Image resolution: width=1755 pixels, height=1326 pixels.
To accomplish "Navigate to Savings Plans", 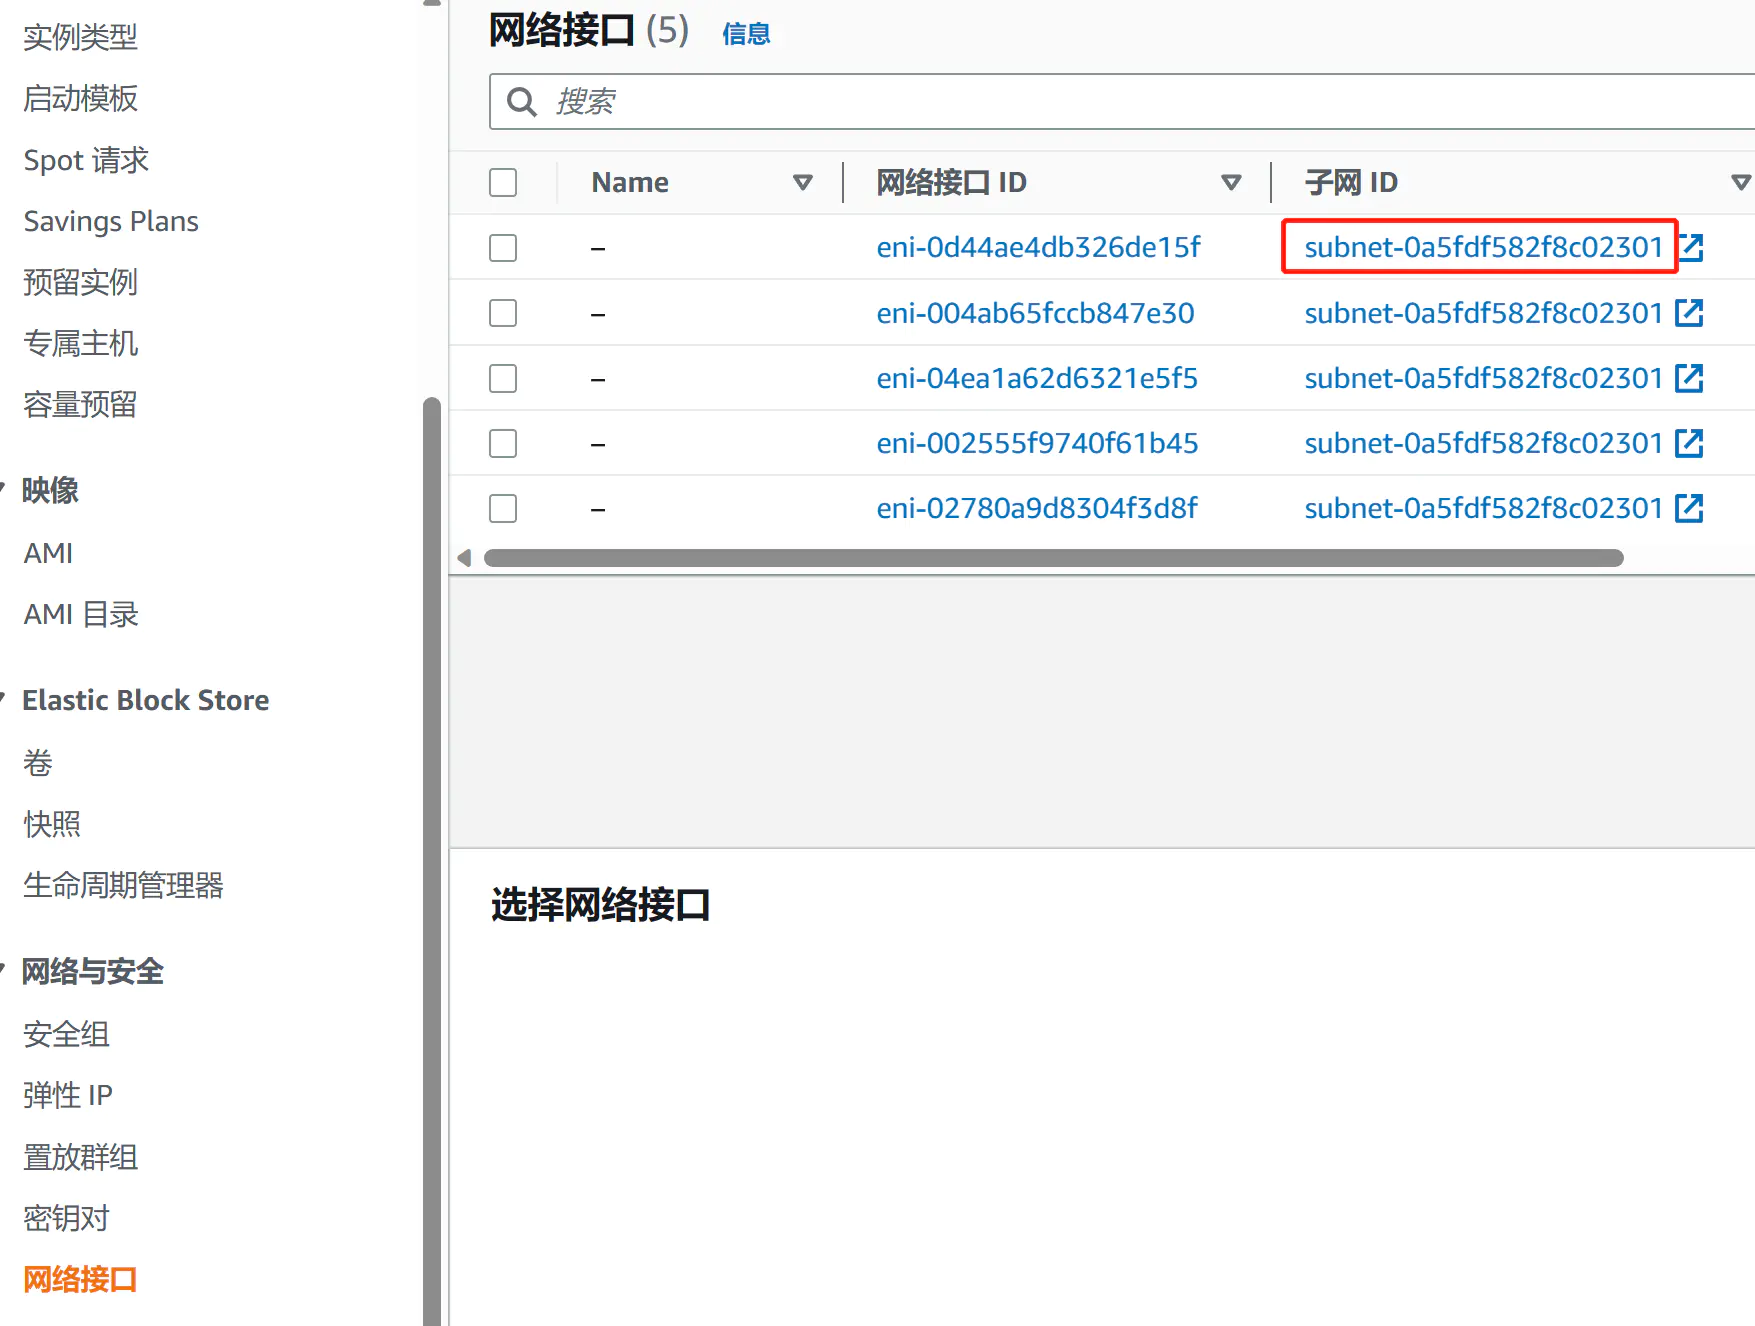I will click(111, 221).
